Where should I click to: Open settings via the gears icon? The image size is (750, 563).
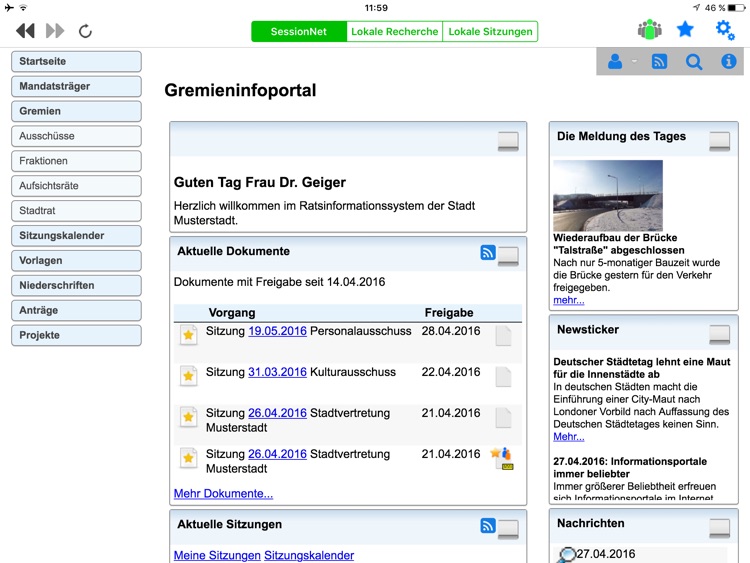(x=725, y=30)
